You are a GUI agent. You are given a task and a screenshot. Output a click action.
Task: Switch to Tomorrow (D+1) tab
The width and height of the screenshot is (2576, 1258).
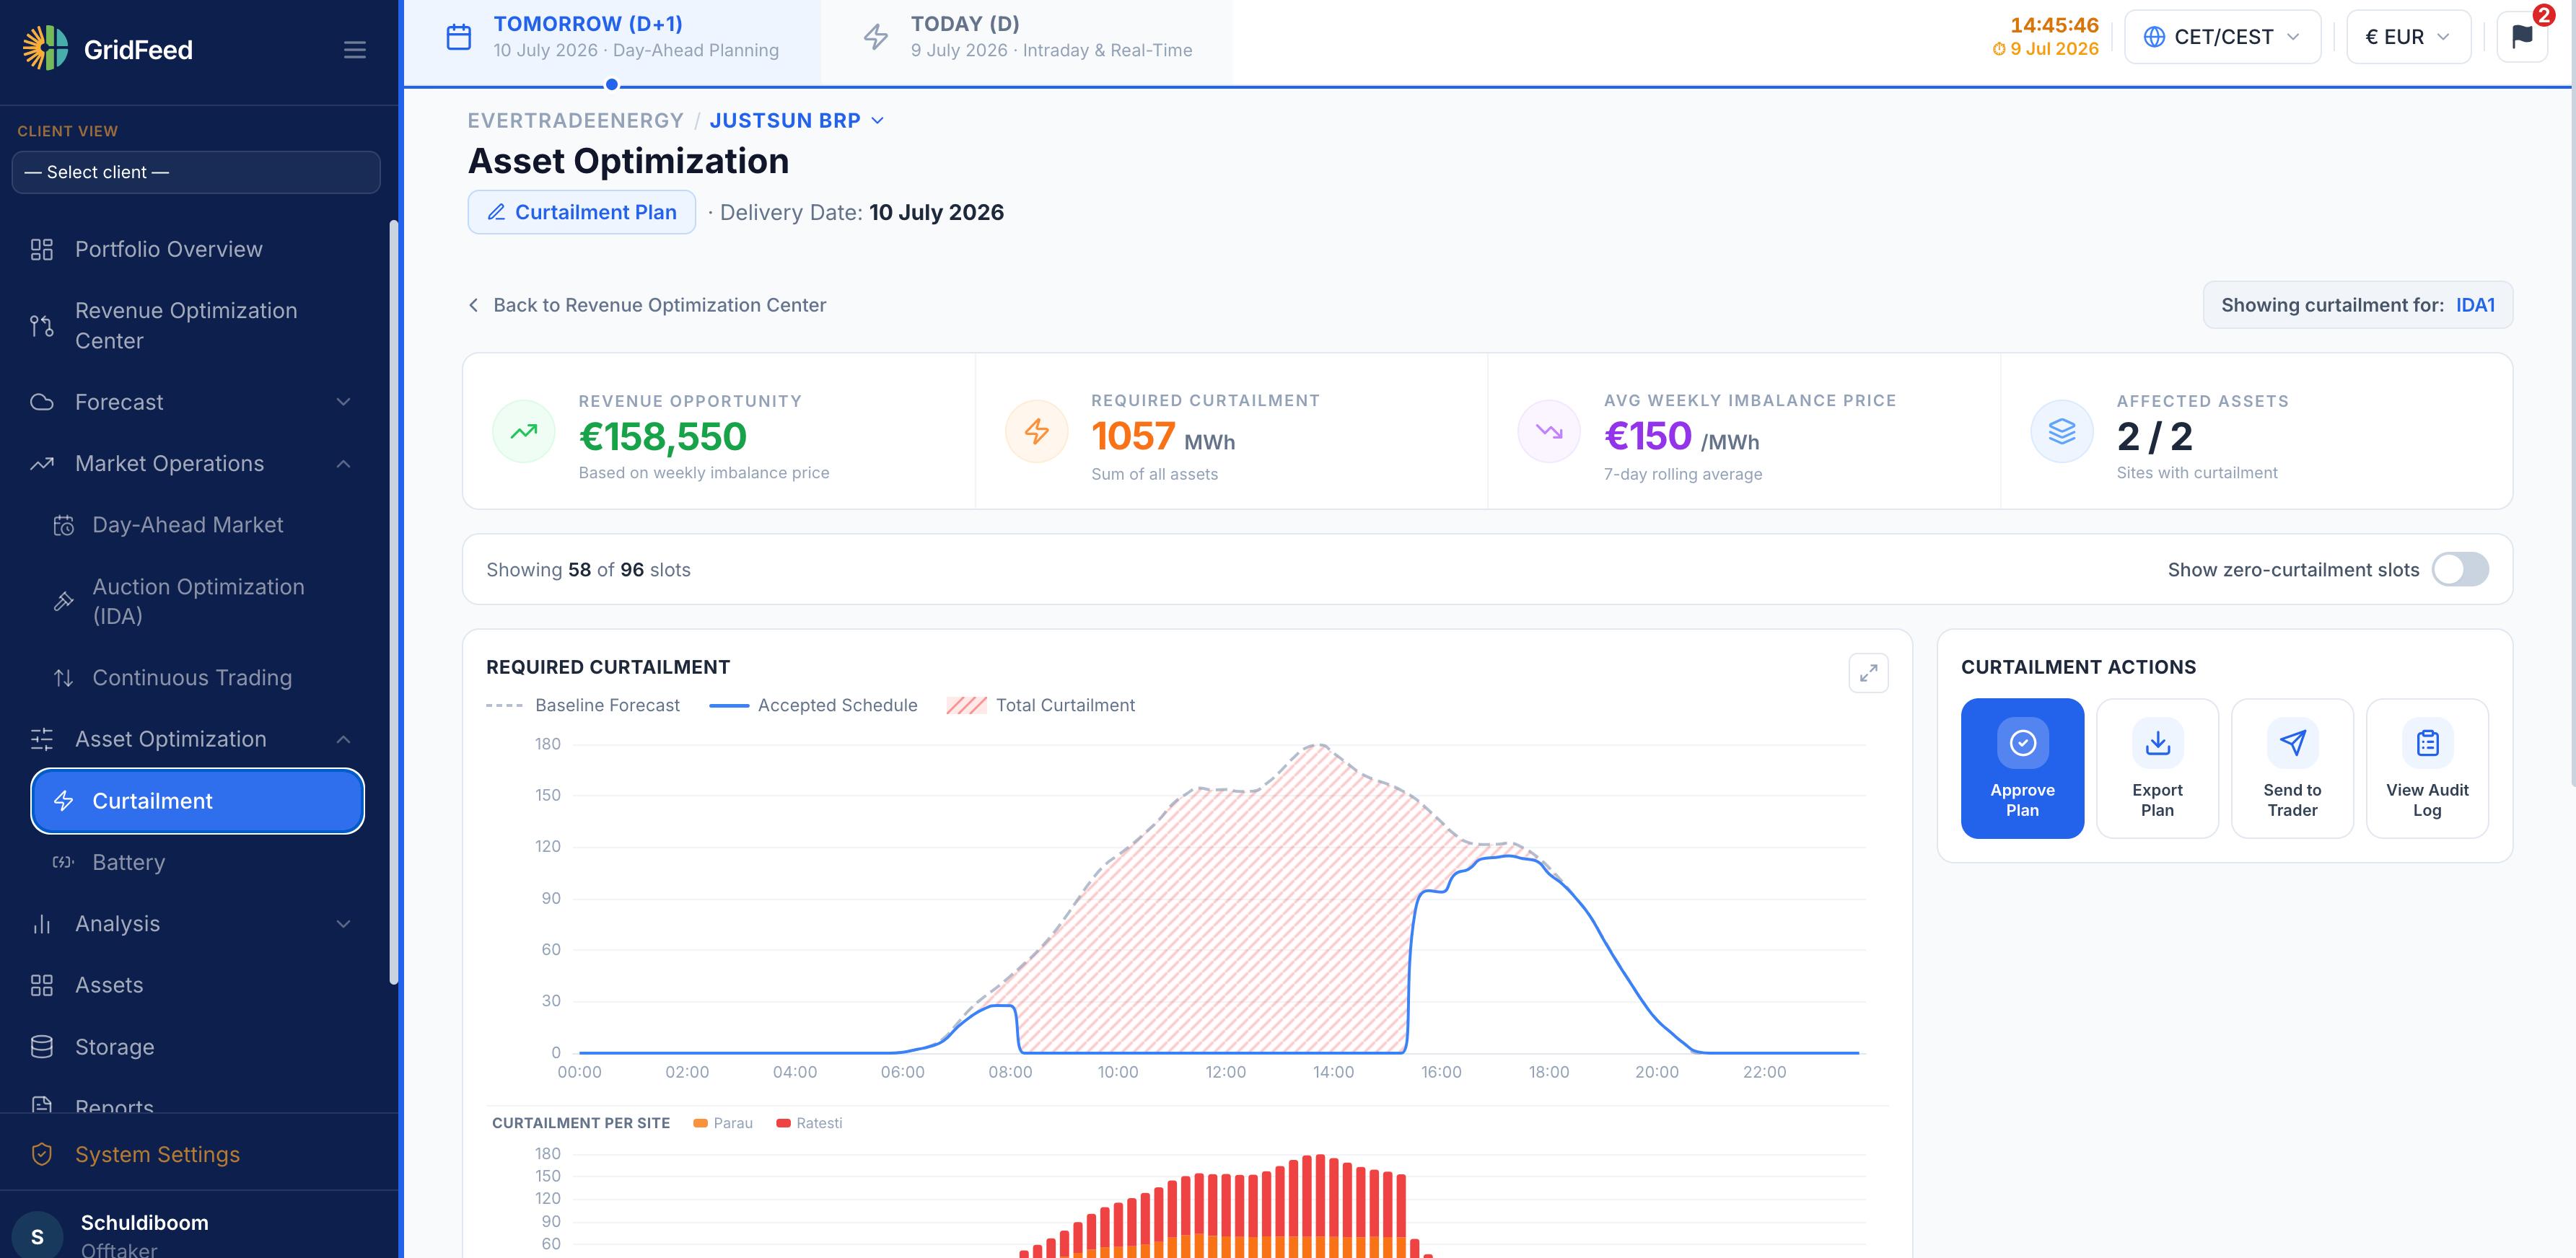tap(612, 42)
